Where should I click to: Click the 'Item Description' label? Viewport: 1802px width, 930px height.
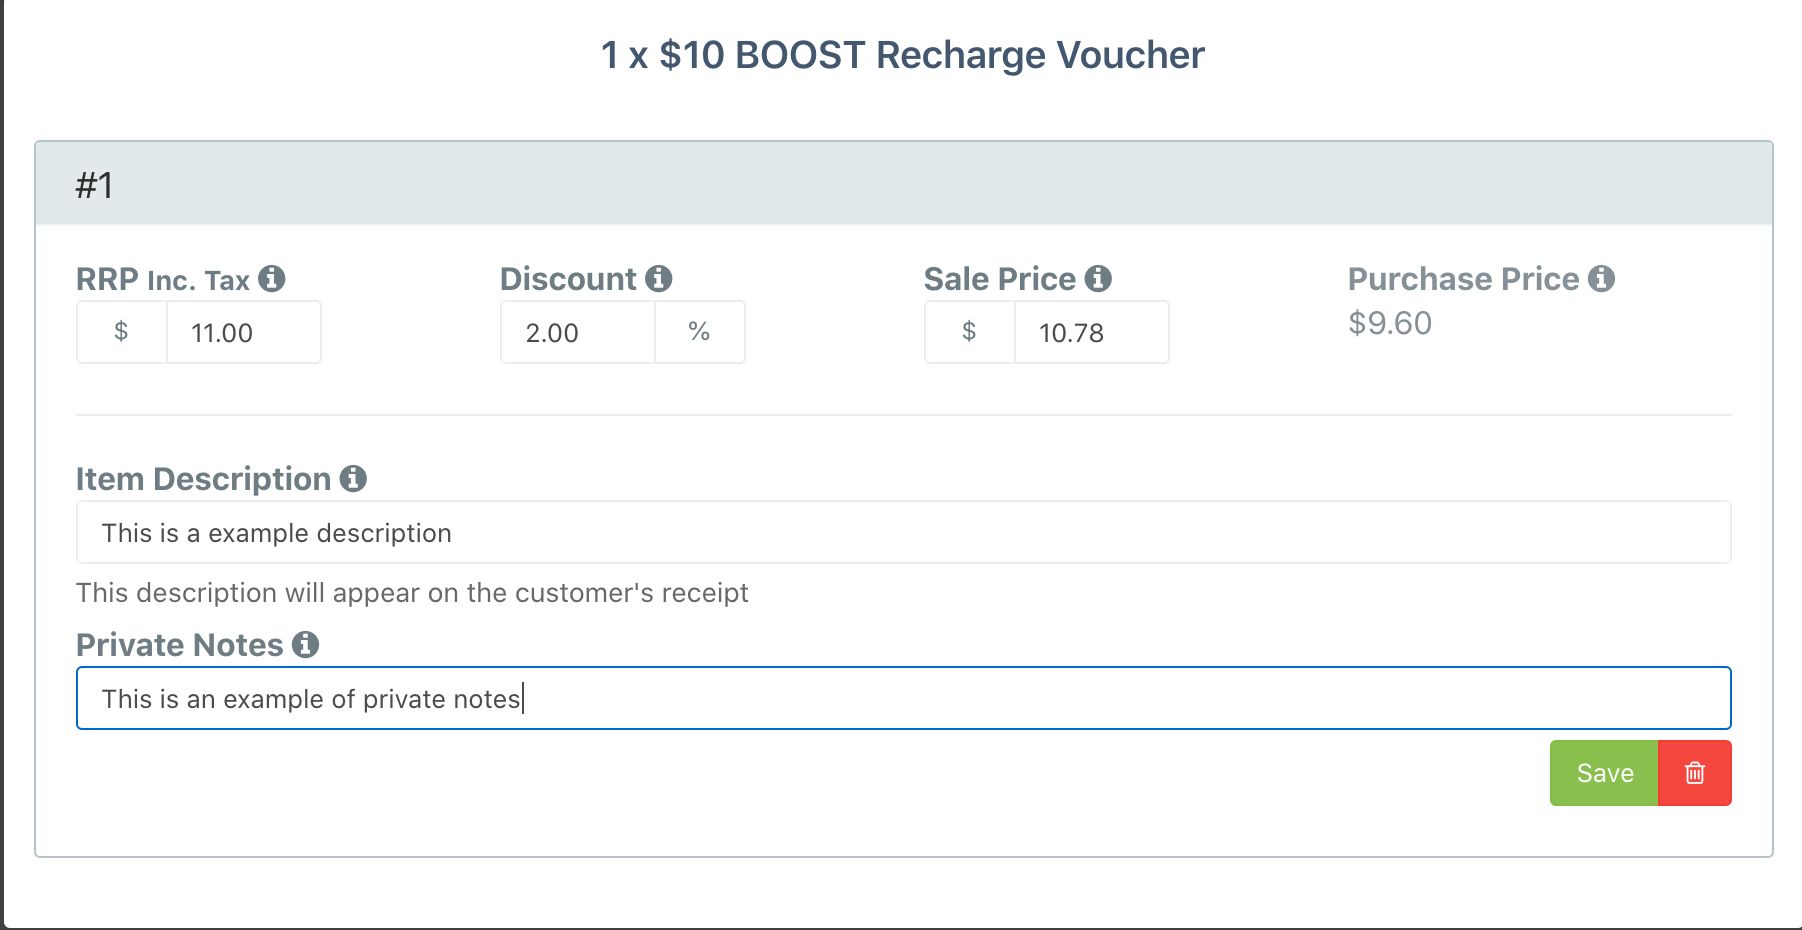(x=204, y=479)
